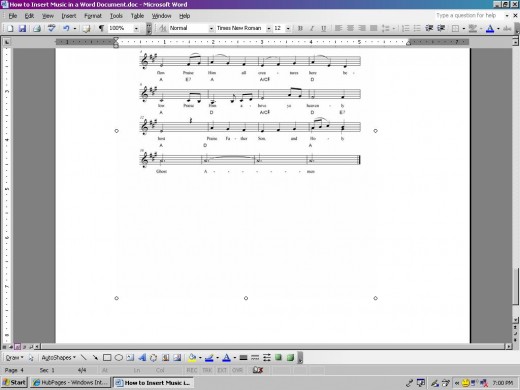Apply numbered list formatting
Viewport: 520px width, 390px height.
coord(405,28)
